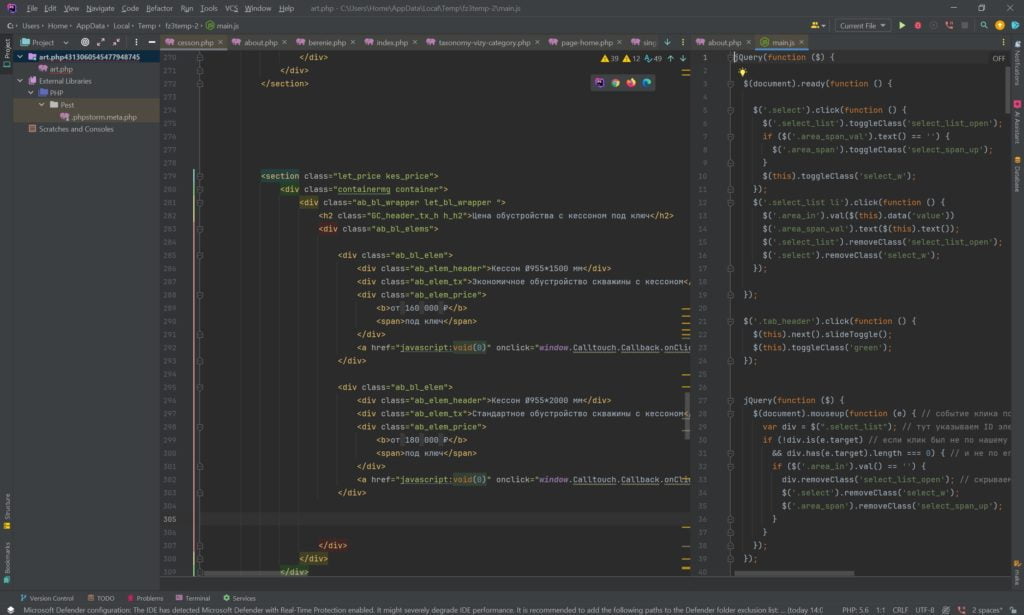Click the lightbulb quick-fix icon in main.js
Image resolution: width=1024 pixels, height=615 pixels.
coord(743,72)
